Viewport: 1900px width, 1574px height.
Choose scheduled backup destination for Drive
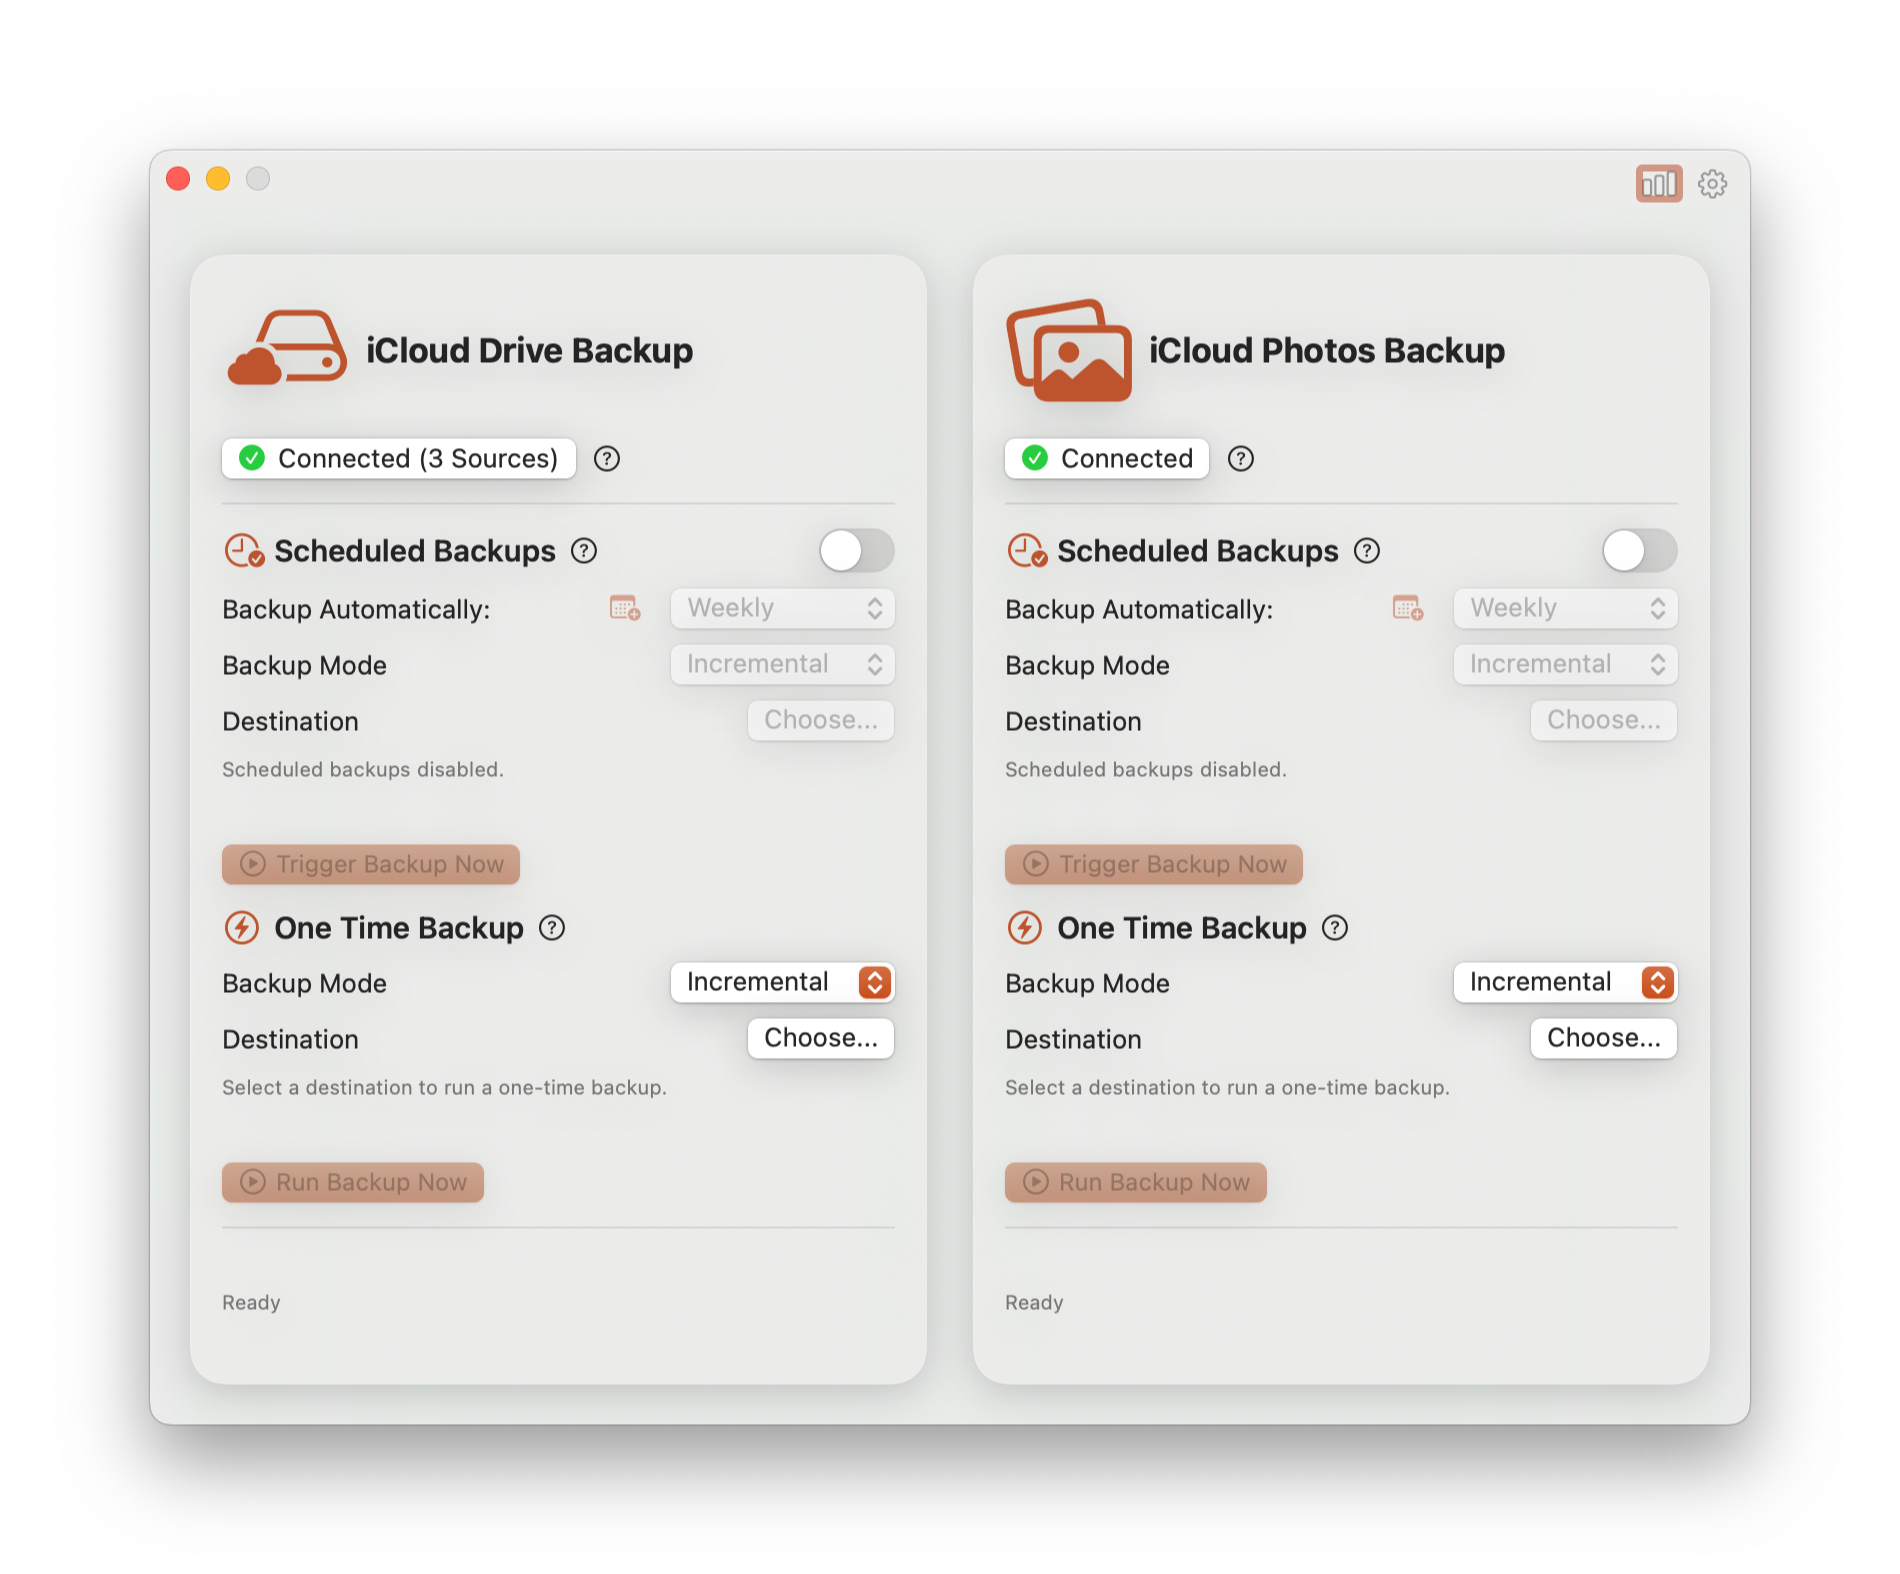(x=821, y=720)
